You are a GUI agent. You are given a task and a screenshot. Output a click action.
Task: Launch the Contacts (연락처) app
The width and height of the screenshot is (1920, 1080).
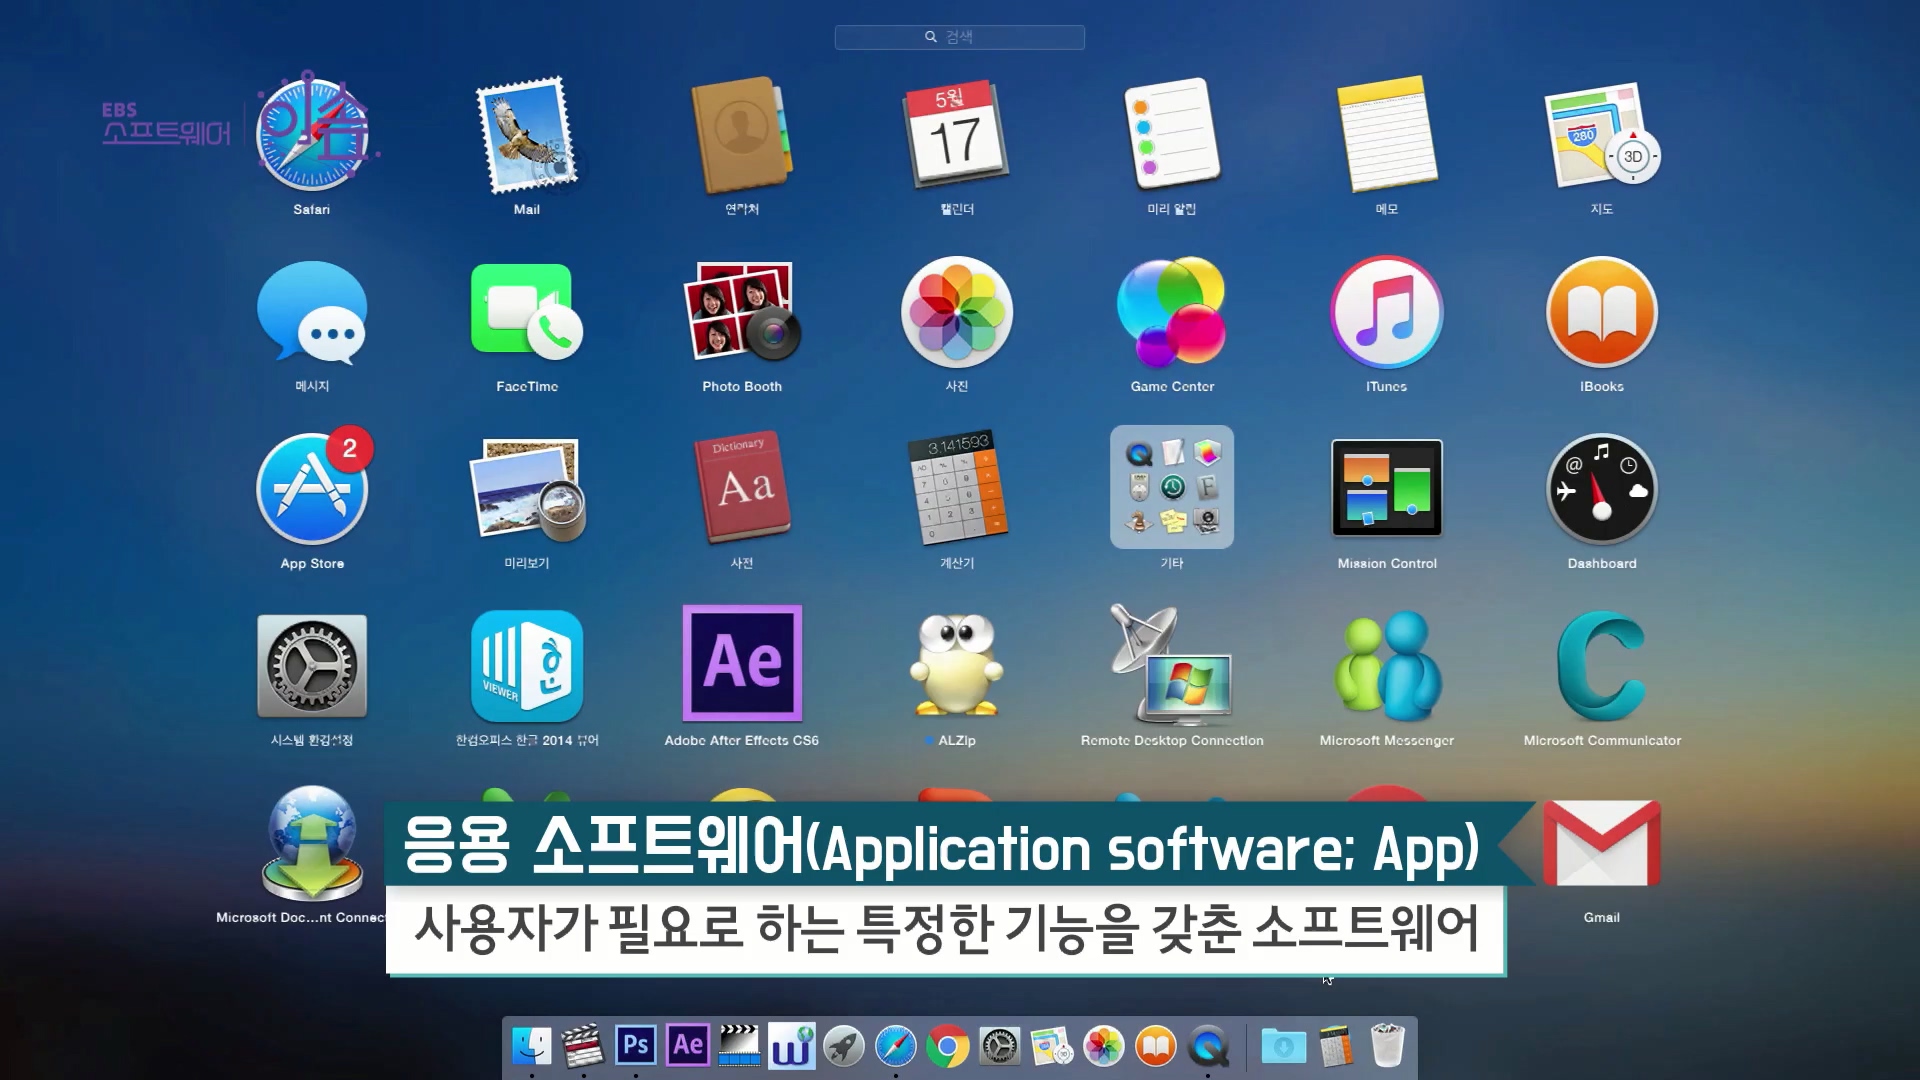[x=741, y=135]
